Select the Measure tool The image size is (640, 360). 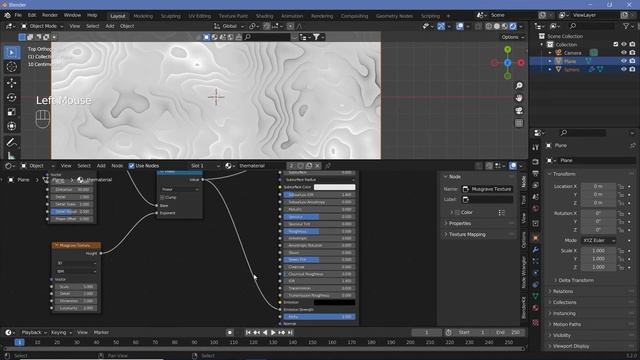point(11,155)
